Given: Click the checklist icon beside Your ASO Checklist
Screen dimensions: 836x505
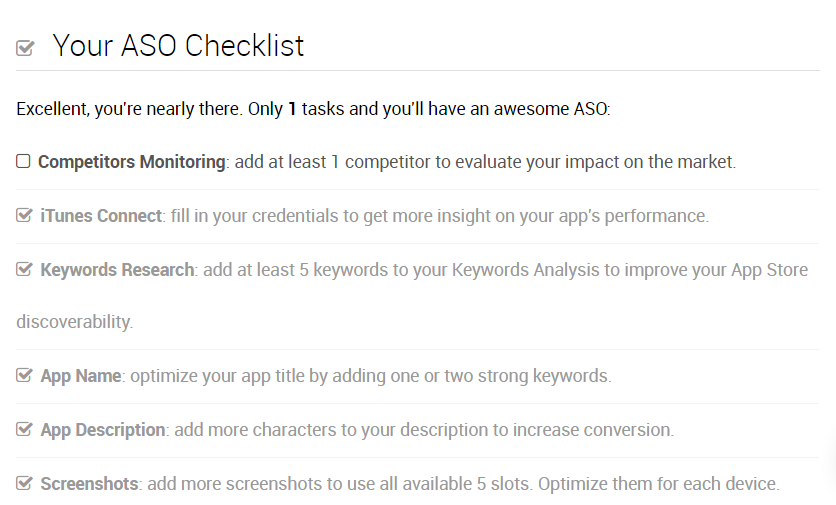Looking at the screenshot, I should (25, 48).
